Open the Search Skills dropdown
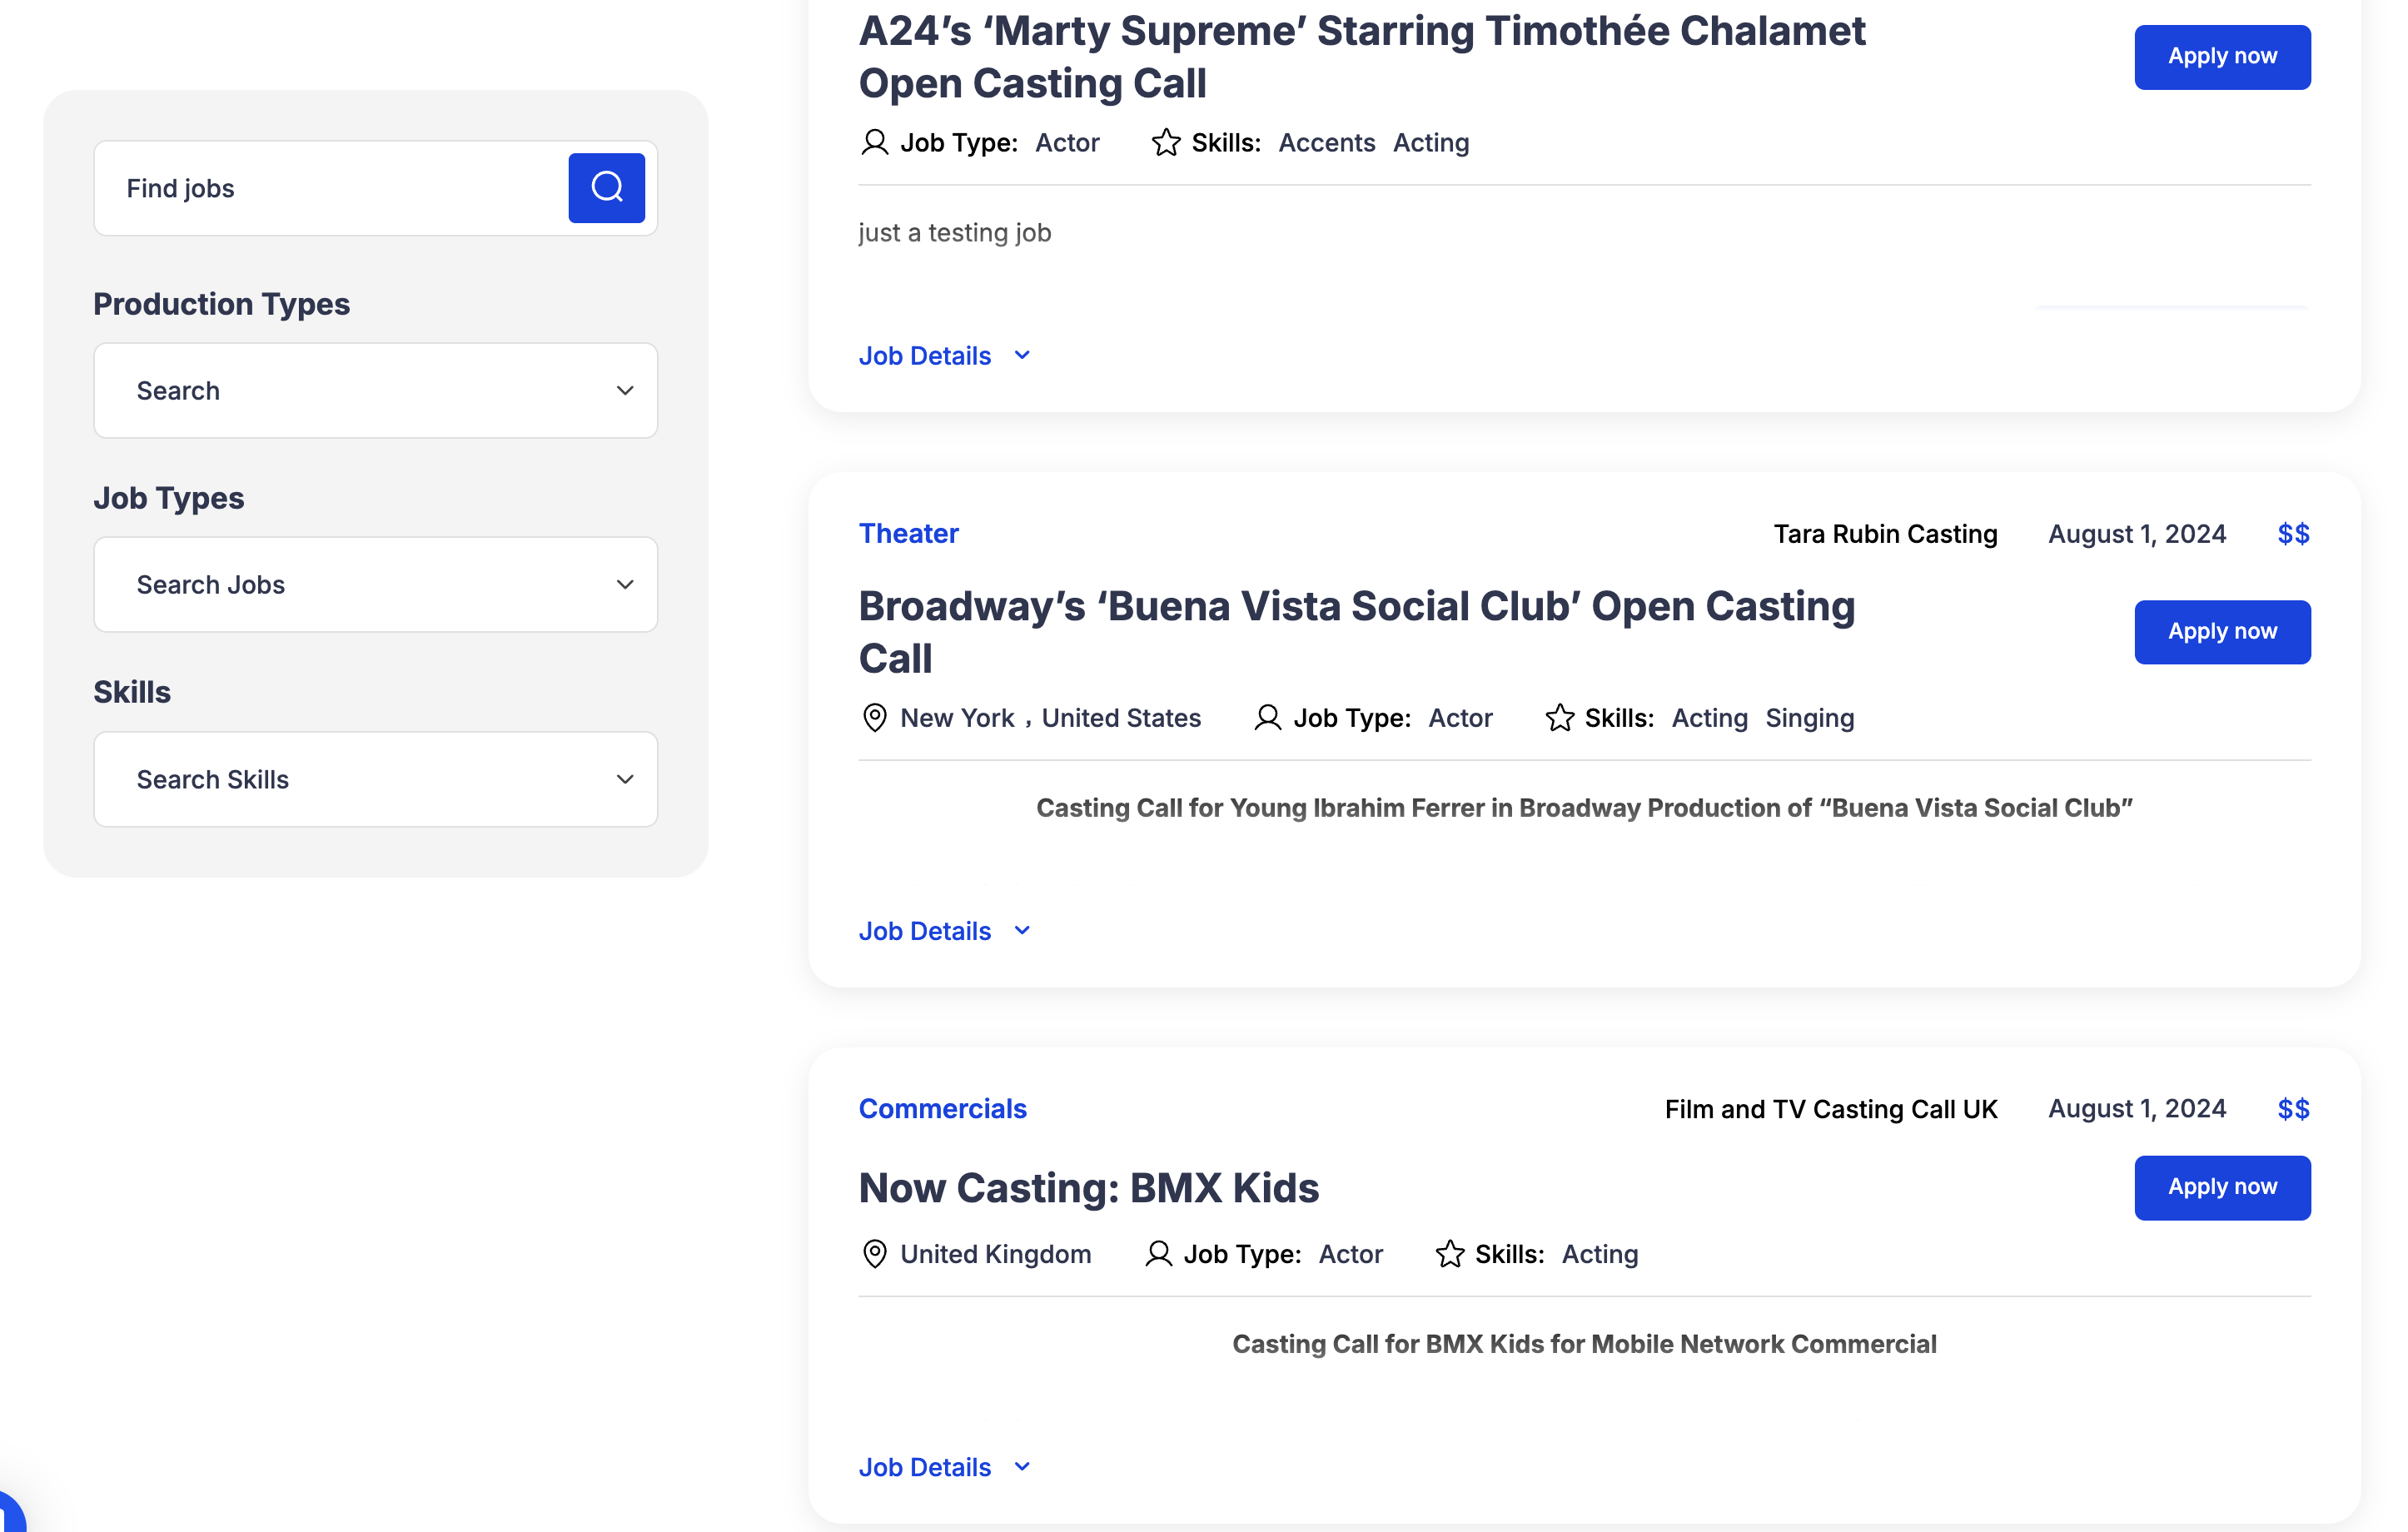The width and height of the screenshot is (2408, 1532). tap(375, 780)
